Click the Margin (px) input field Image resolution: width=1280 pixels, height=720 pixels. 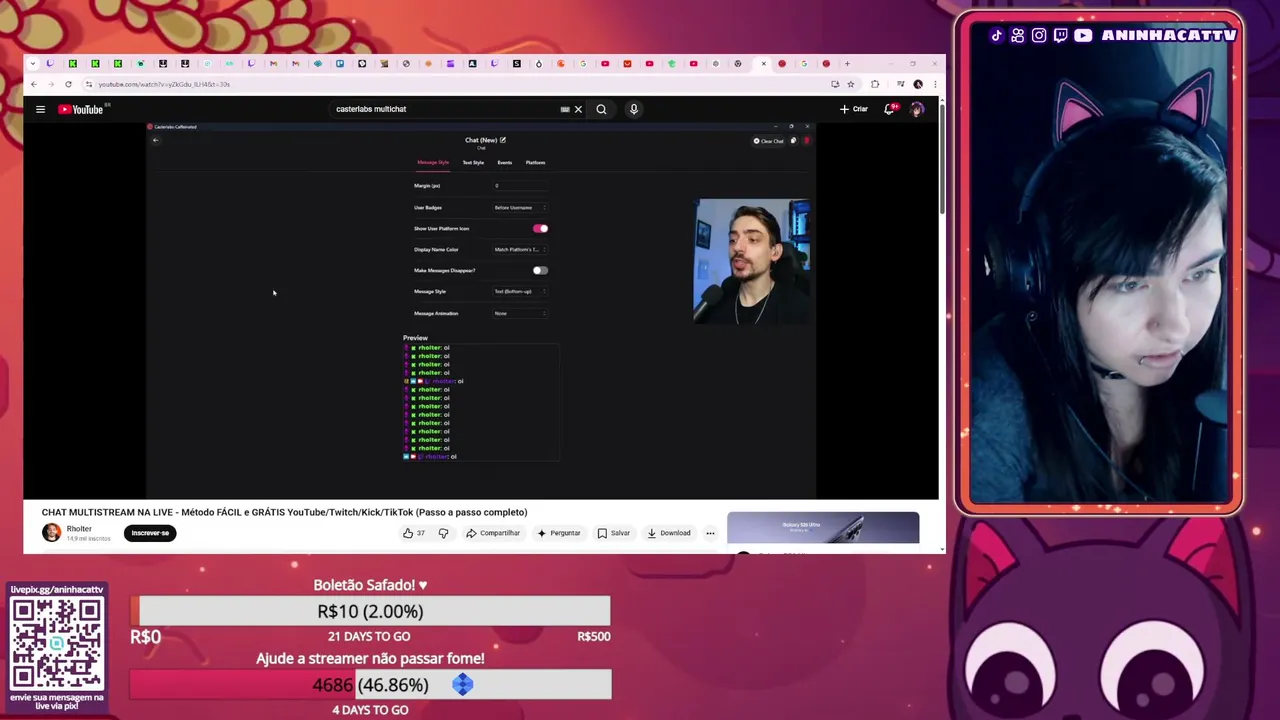[x=520, y=185]
